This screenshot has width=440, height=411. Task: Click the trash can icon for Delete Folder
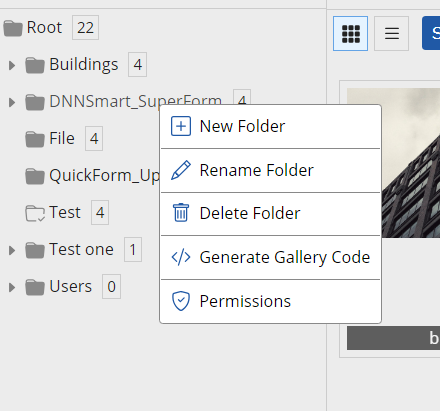coord(181,213)
